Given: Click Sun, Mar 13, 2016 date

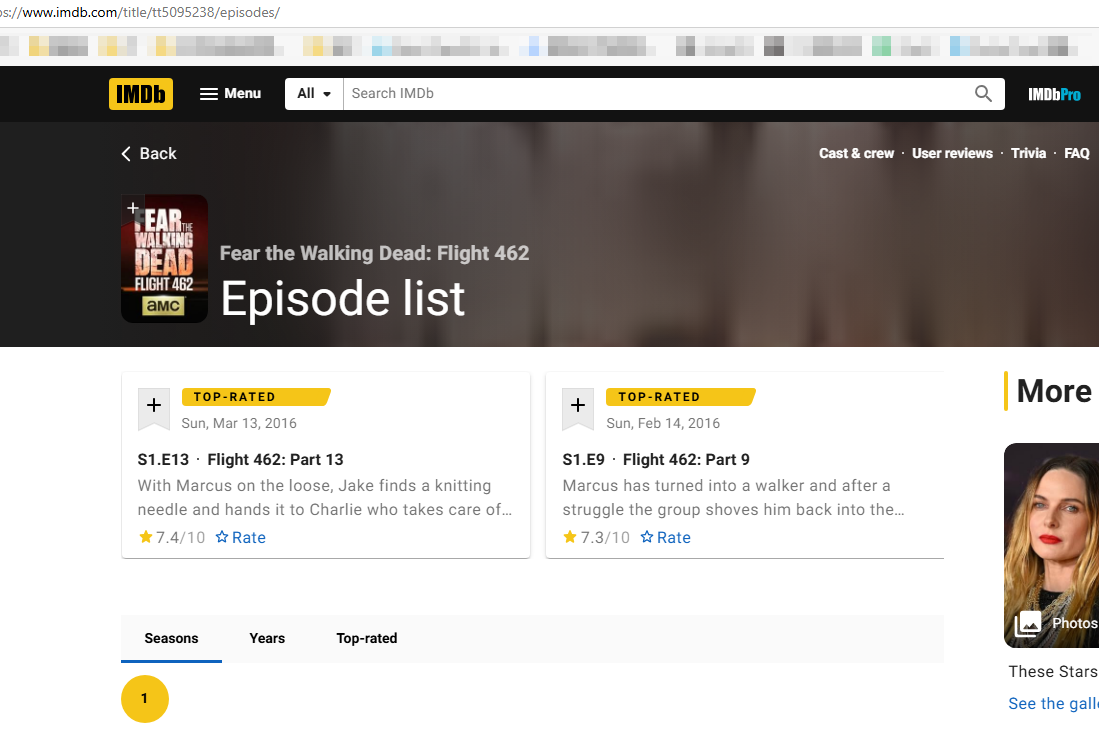Looking at the screenshot, I should pyautogui.click(x=239, y=423).
